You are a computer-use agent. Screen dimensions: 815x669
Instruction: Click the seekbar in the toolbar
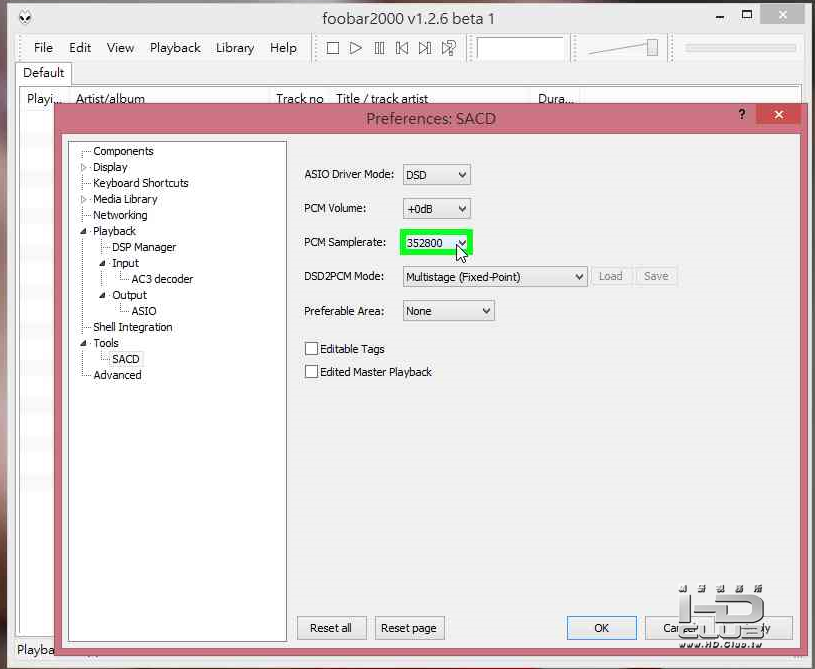pyautogui.click(x=740, y=48)
